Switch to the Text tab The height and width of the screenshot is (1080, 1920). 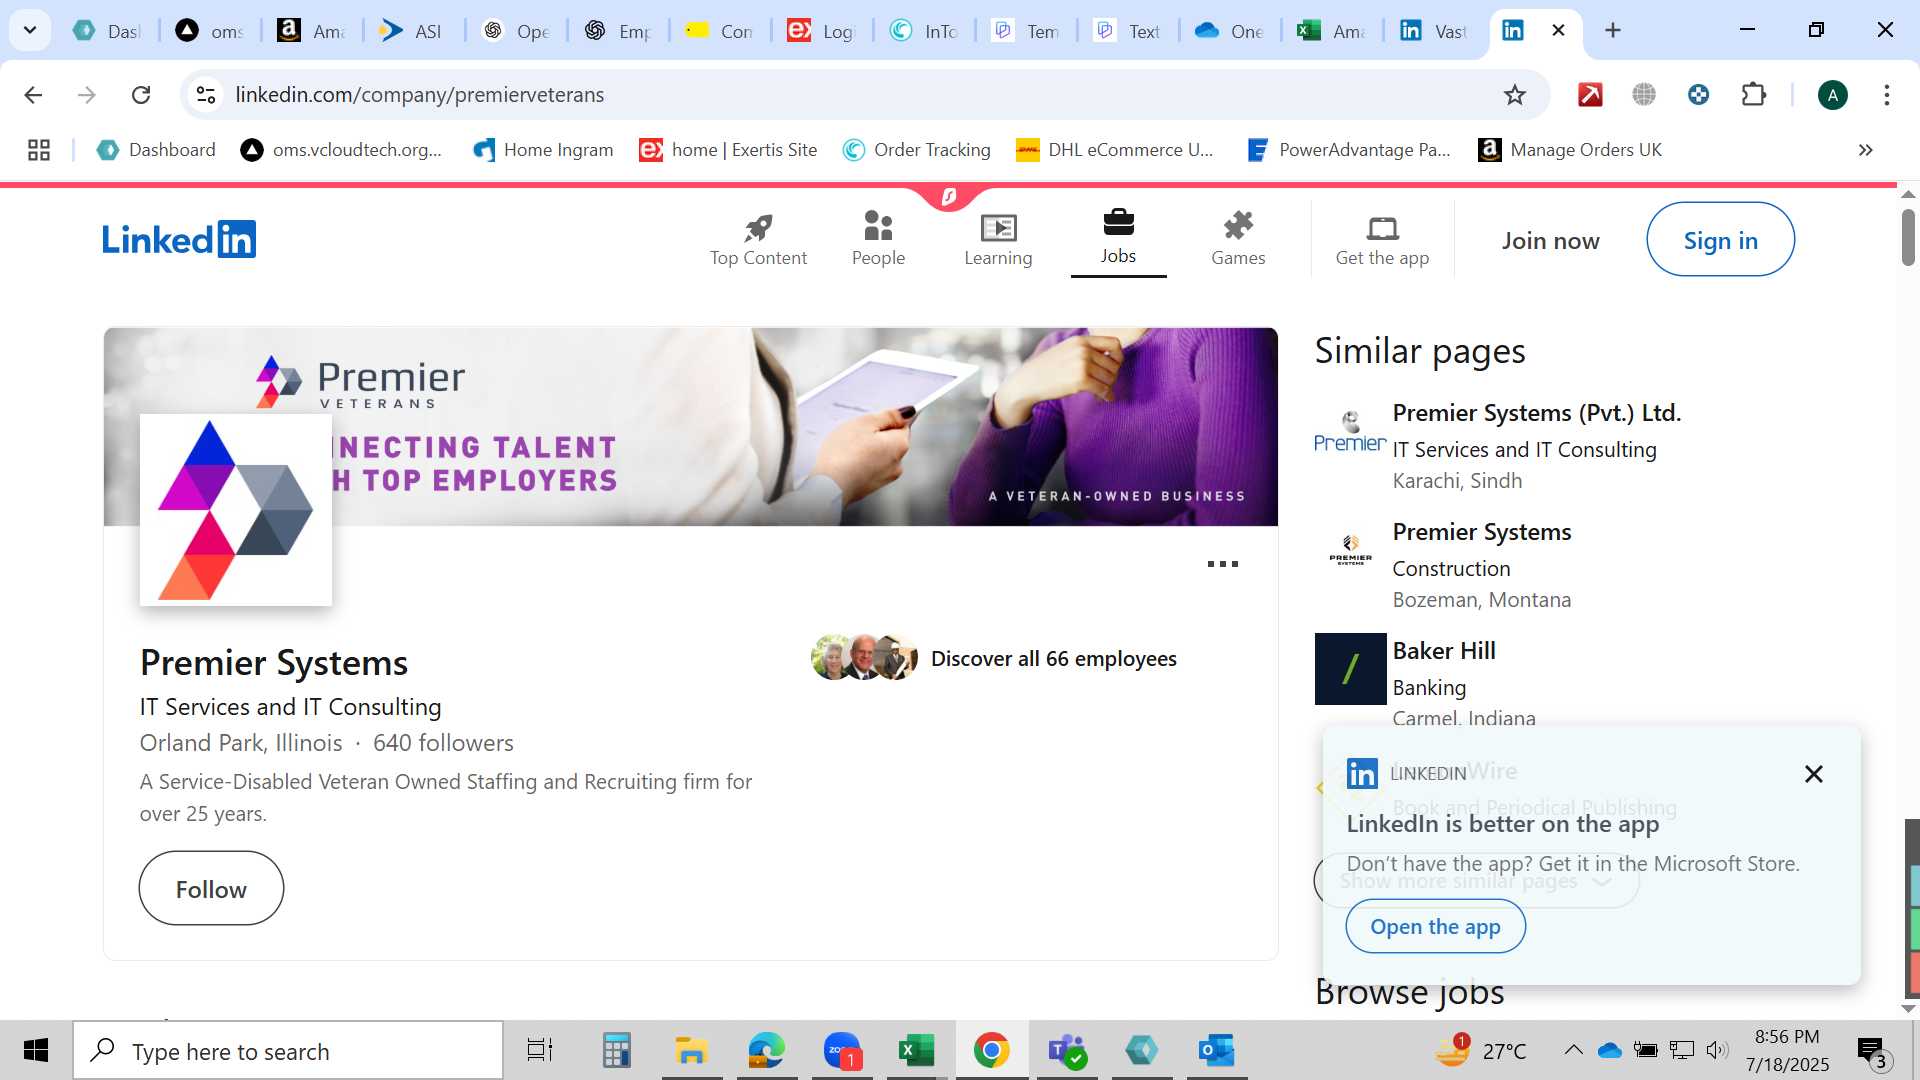click(1127, 30)
